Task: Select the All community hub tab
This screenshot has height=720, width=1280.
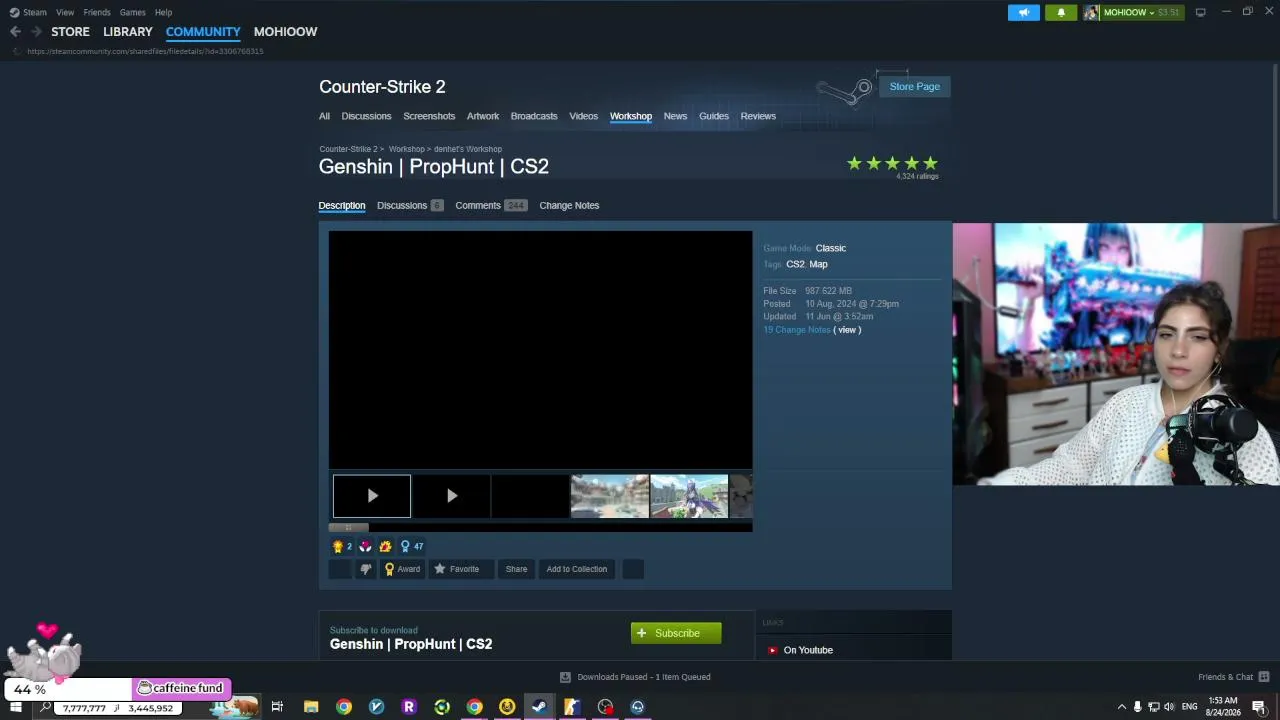Action: point(324,116)
